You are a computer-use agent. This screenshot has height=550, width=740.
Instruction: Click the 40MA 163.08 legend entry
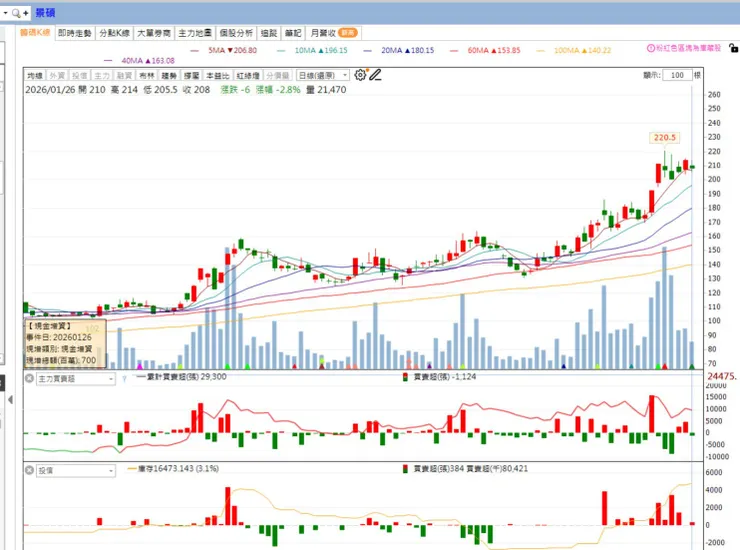click(139, 60)
